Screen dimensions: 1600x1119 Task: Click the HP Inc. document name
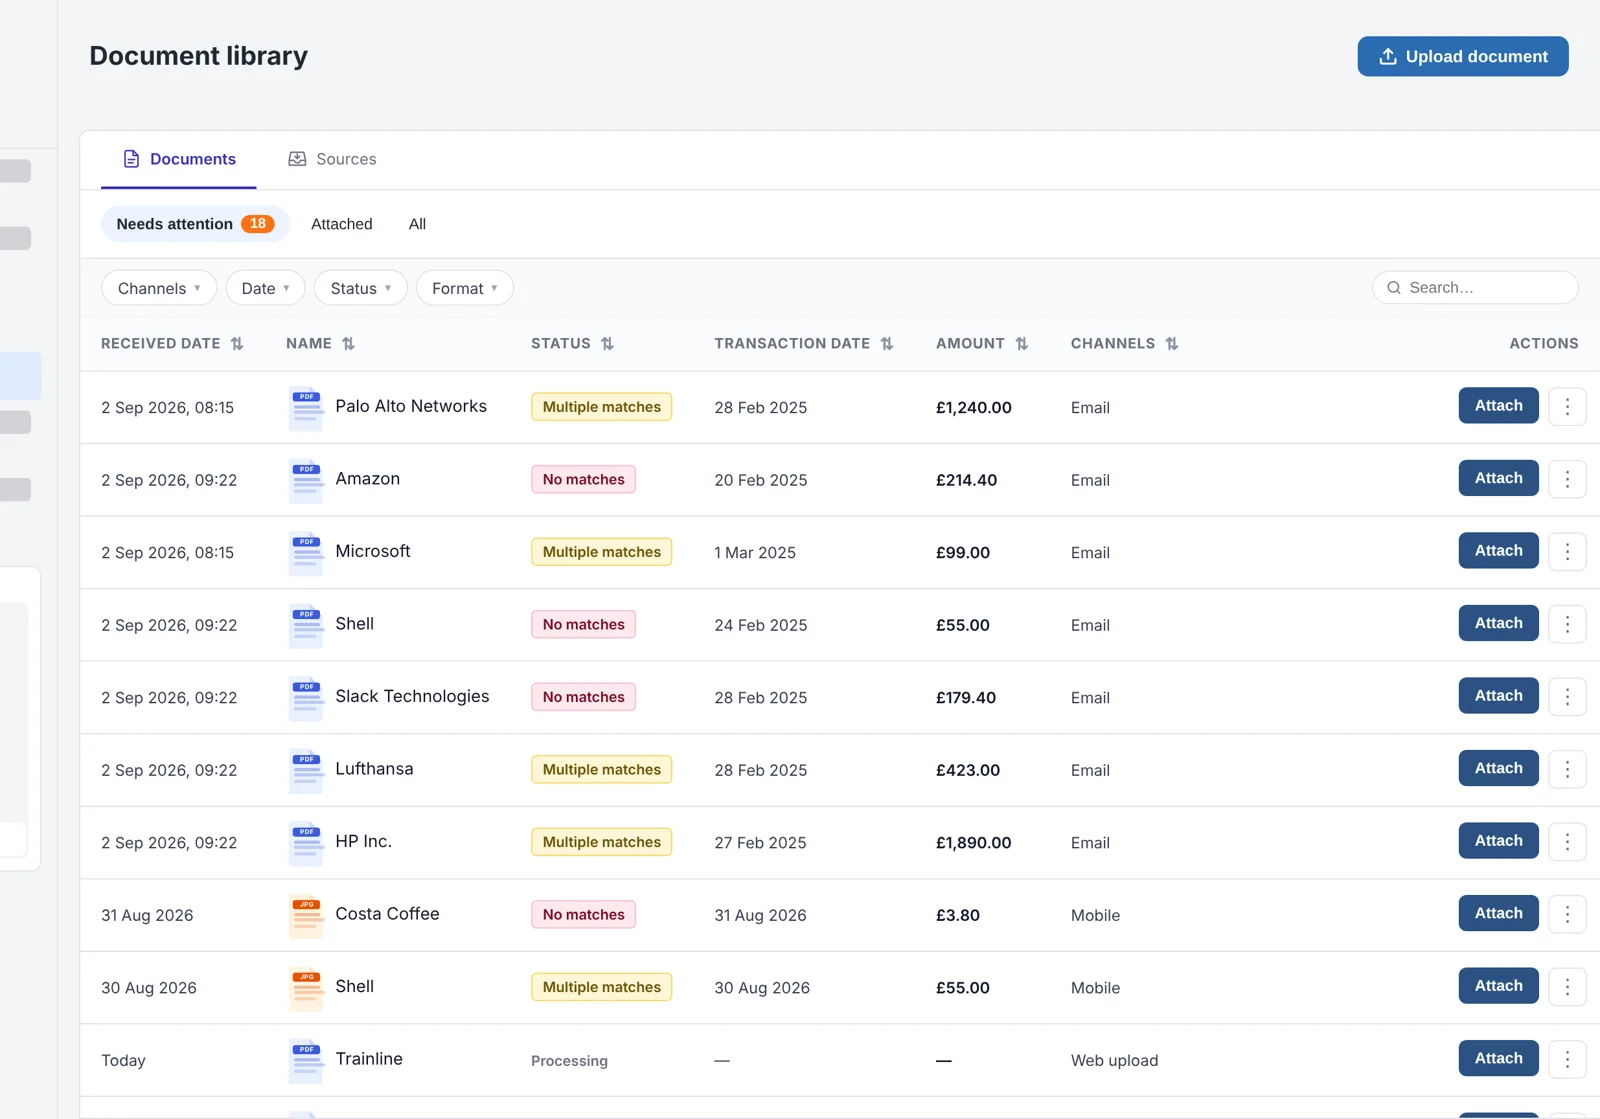coord(364,842)
